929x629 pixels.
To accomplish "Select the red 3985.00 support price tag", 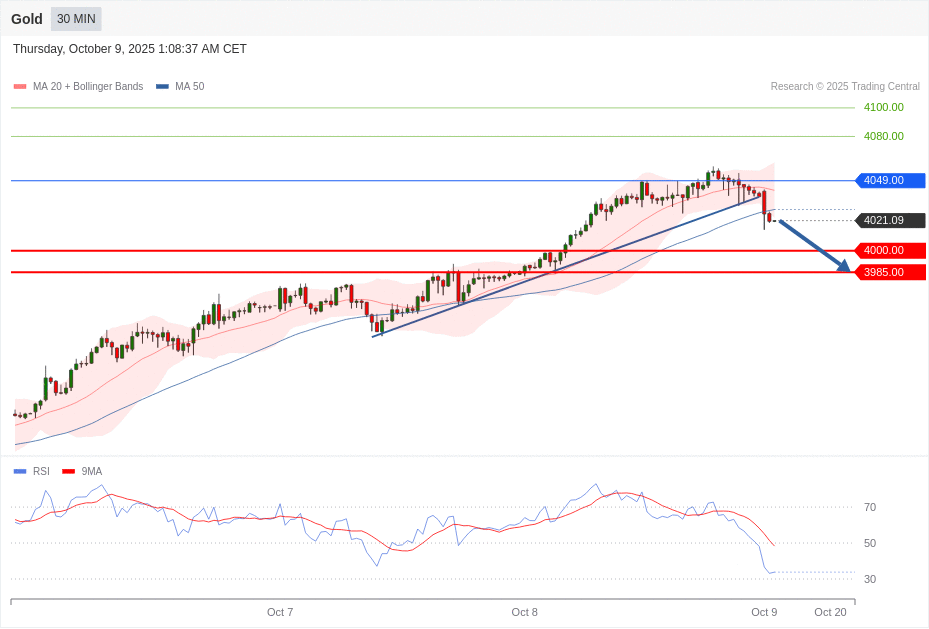I will coord(889,272).
